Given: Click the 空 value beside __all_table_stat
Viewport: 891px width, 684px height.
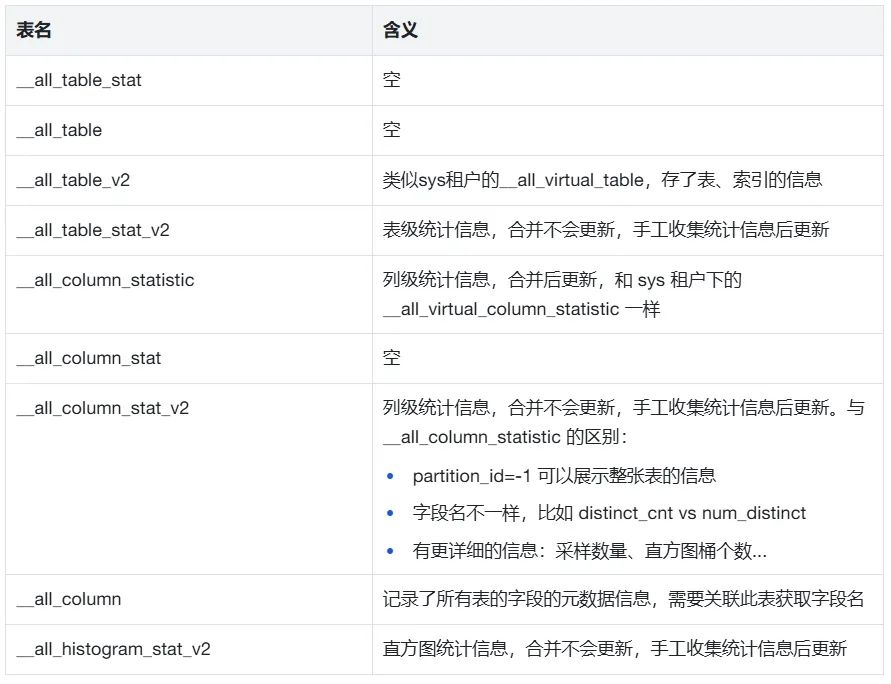Looking at the screenshot, I should (x=392, y=80).
